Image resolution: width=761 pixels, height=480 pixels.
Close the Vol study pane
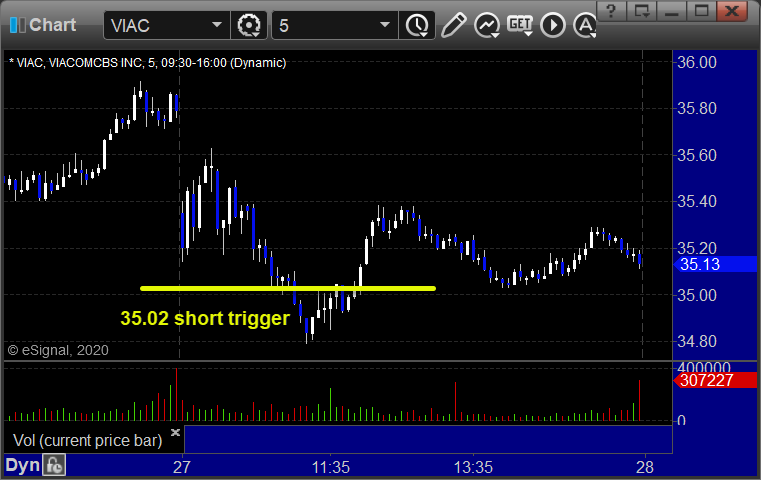coord(175,432)
